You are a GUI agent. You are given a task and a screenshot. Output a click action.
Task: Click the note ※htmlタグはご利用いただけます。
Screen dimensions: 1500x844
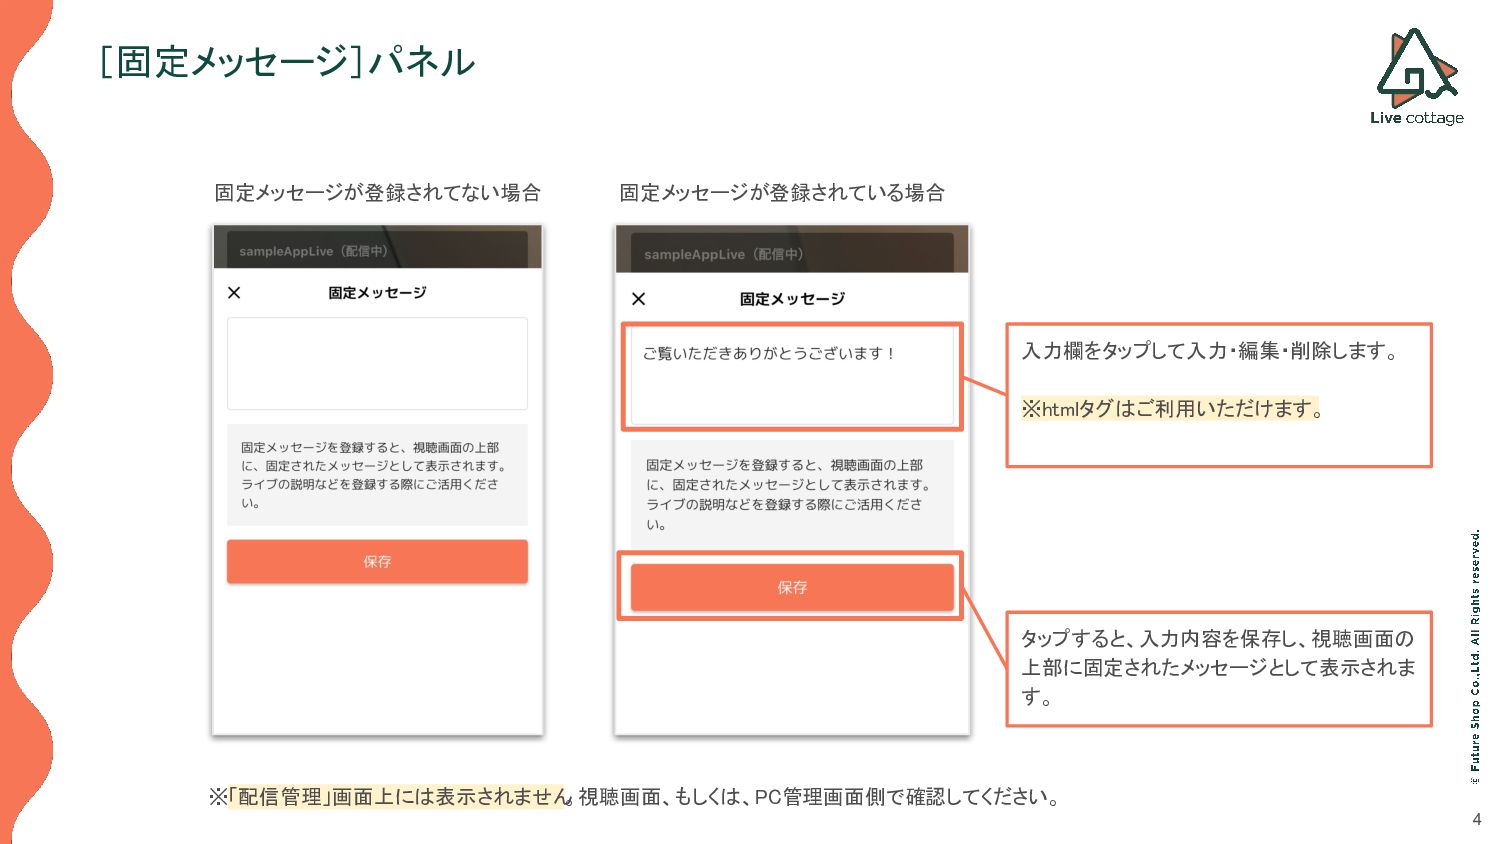(x=1173, y=409)
